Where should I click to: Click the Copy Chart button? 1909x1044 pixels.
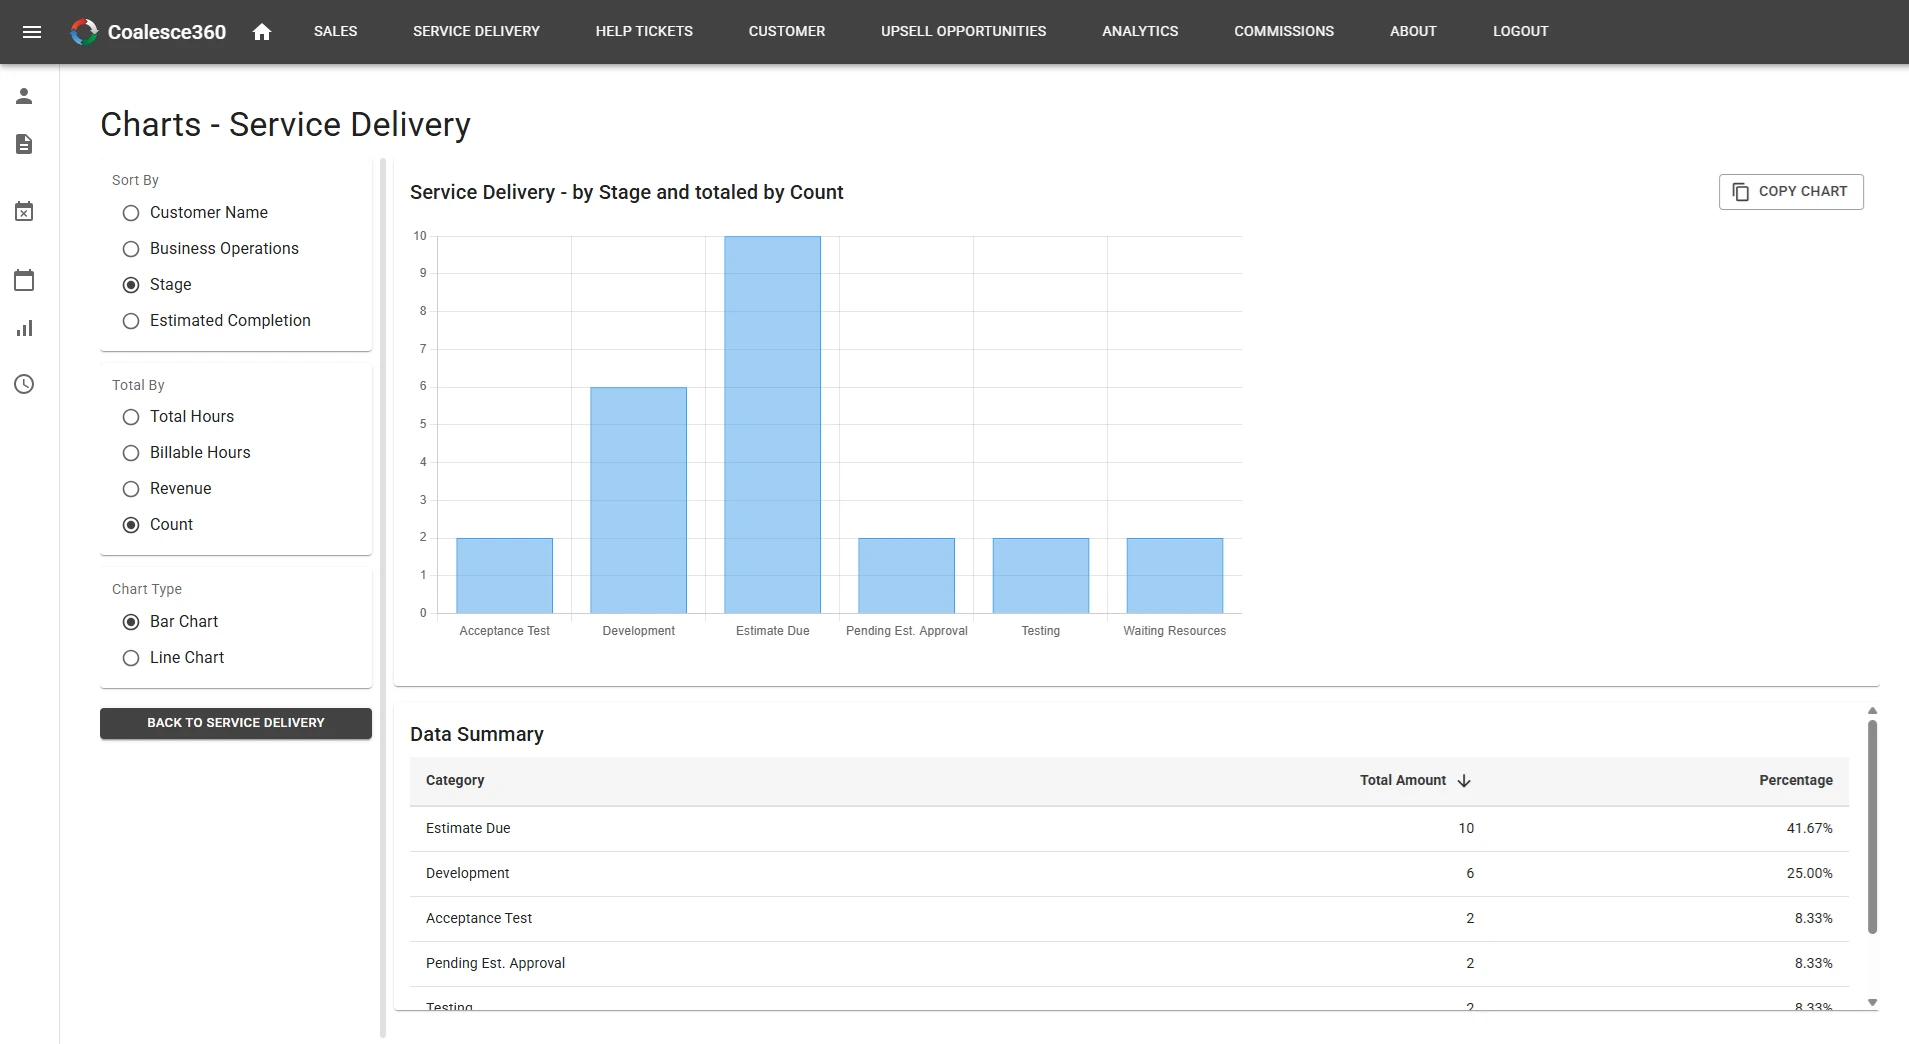[x=1790, y=191]
